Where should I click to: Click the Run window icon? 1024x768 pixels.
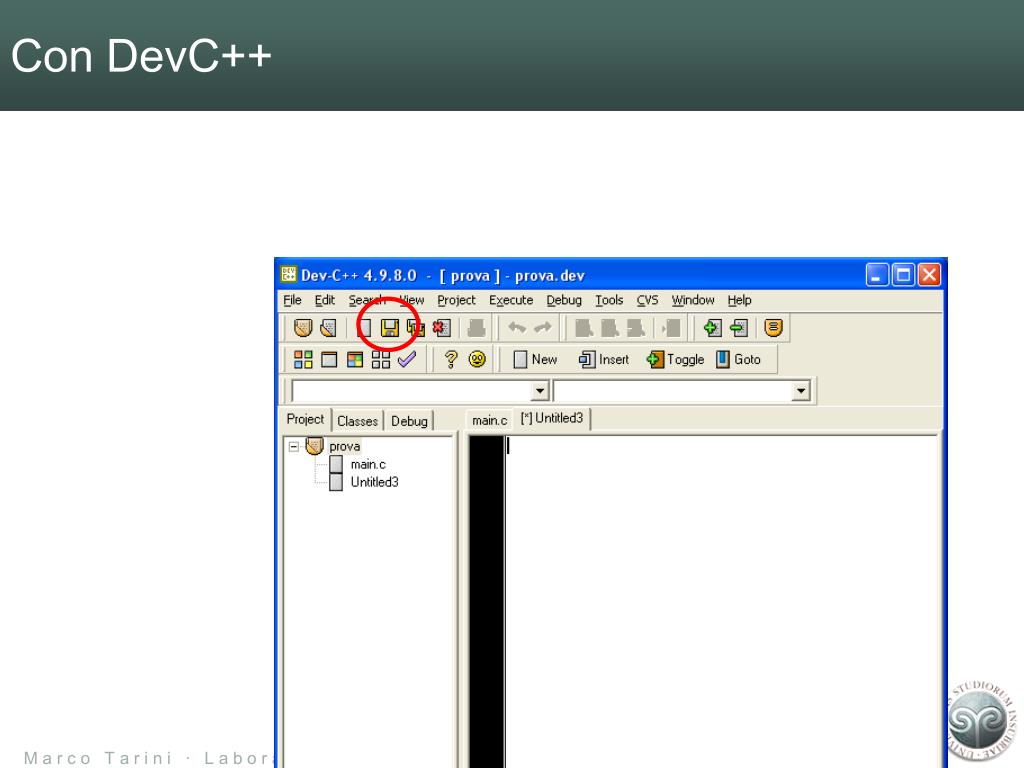pos(329,359)
